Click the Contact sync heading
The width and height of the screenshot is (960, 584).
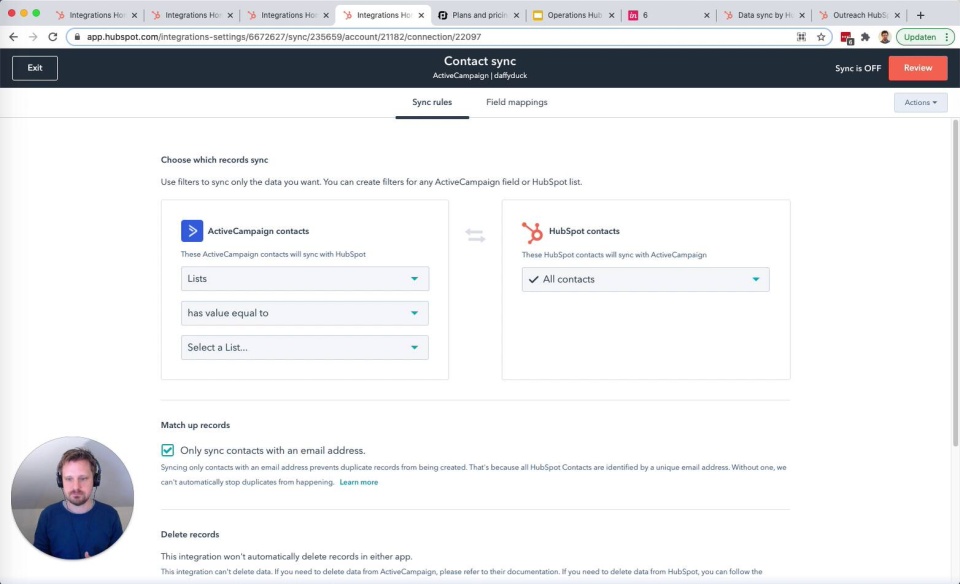click(x=480, y=61)
